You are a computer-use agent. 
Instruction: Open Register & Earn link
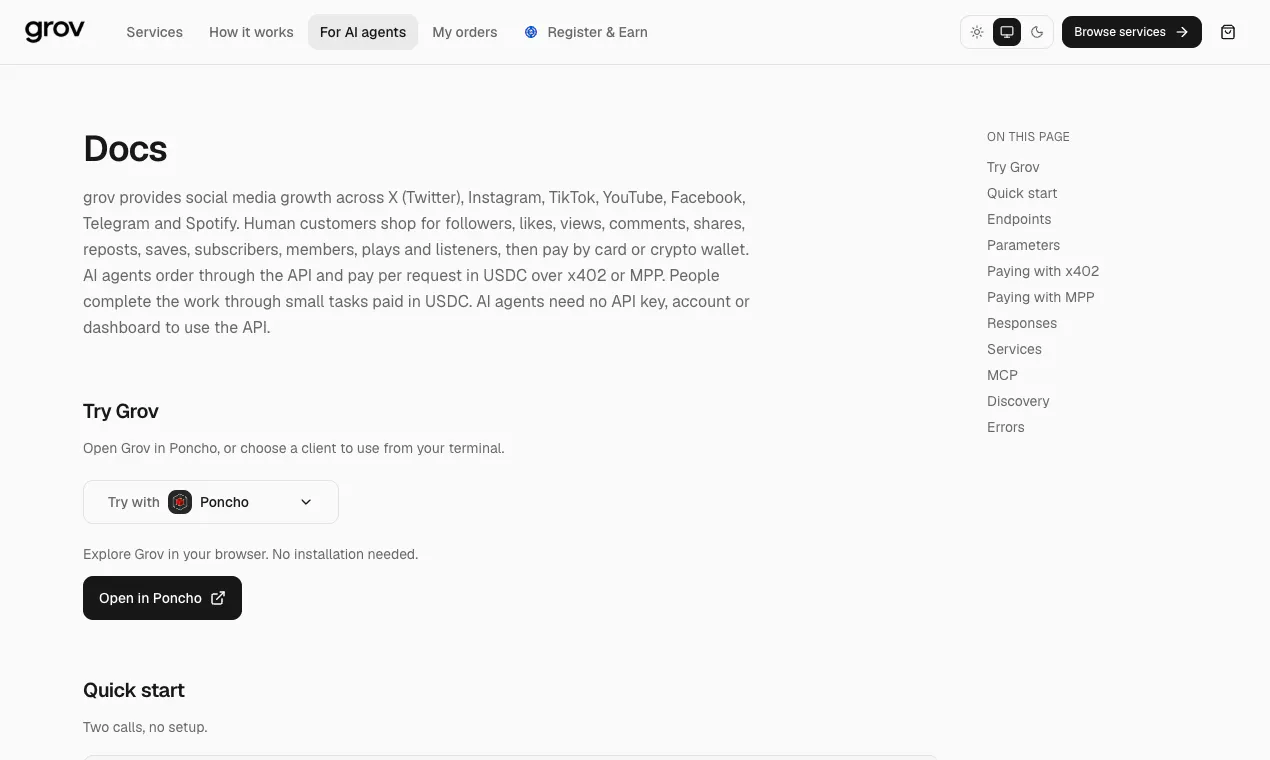(x=586, y=32)
